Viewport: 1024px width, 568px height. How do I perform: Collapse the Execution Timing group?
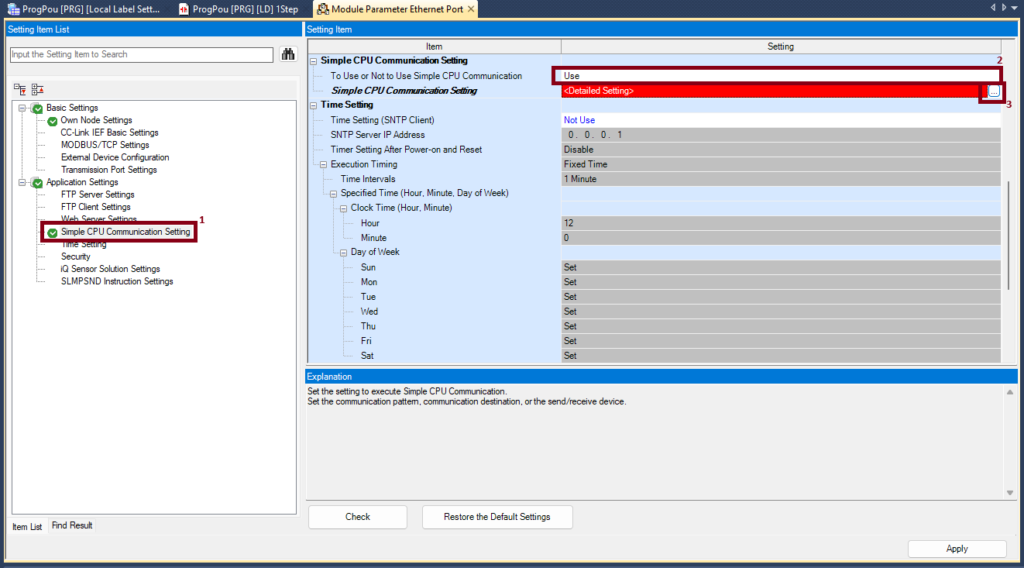tap(323, 165)
